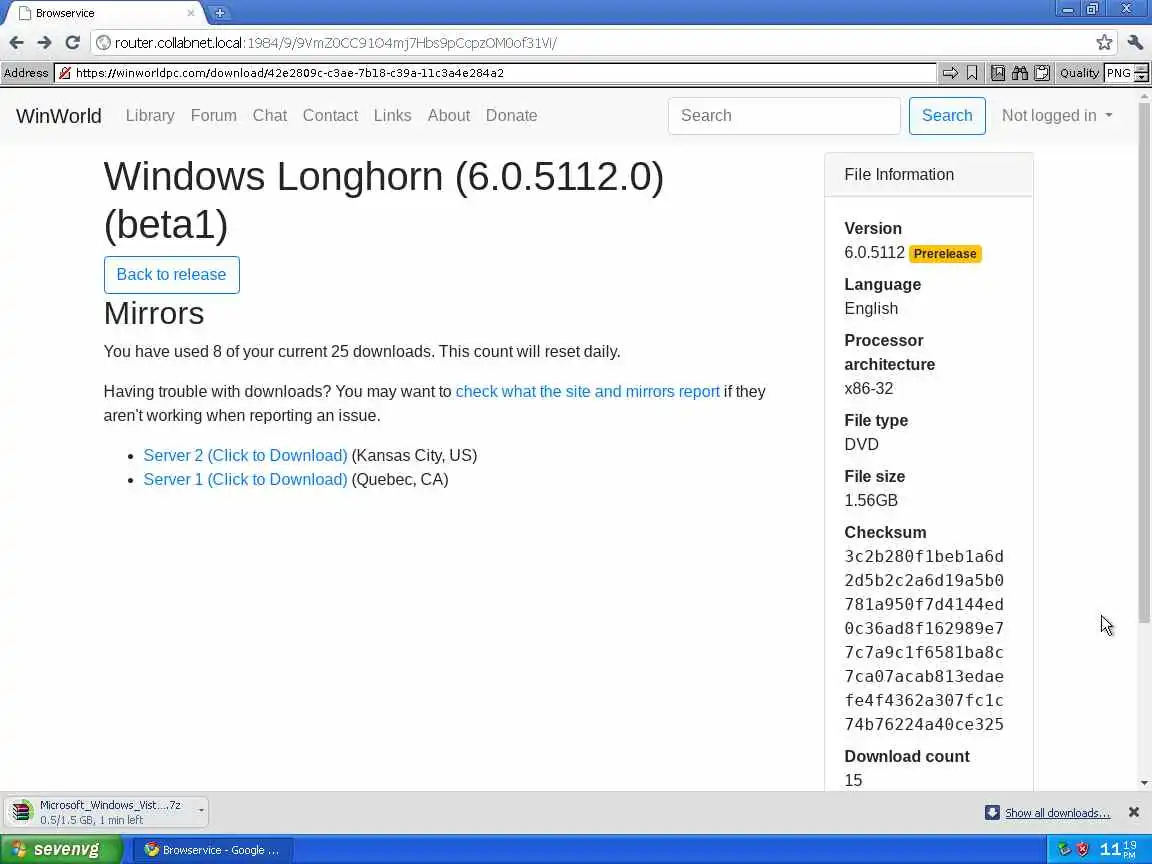This screenshot has height=864, width=1152.
Task: Click the Microsoft_Windows_Vist...7z download item
Action: pos(107,812)
